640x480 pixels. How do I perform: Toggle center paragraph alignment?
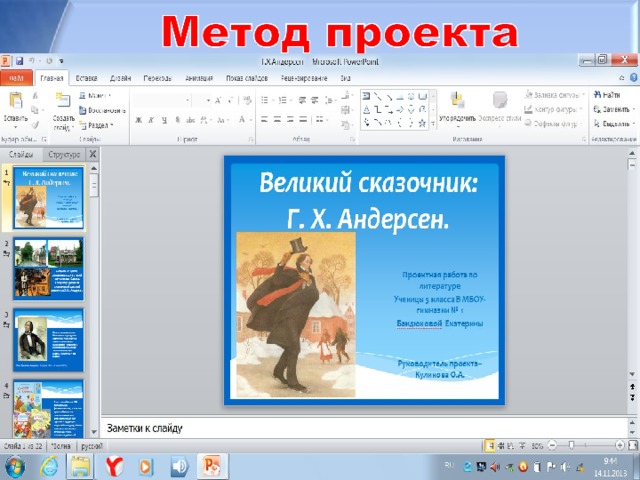(x=277, y=119)
